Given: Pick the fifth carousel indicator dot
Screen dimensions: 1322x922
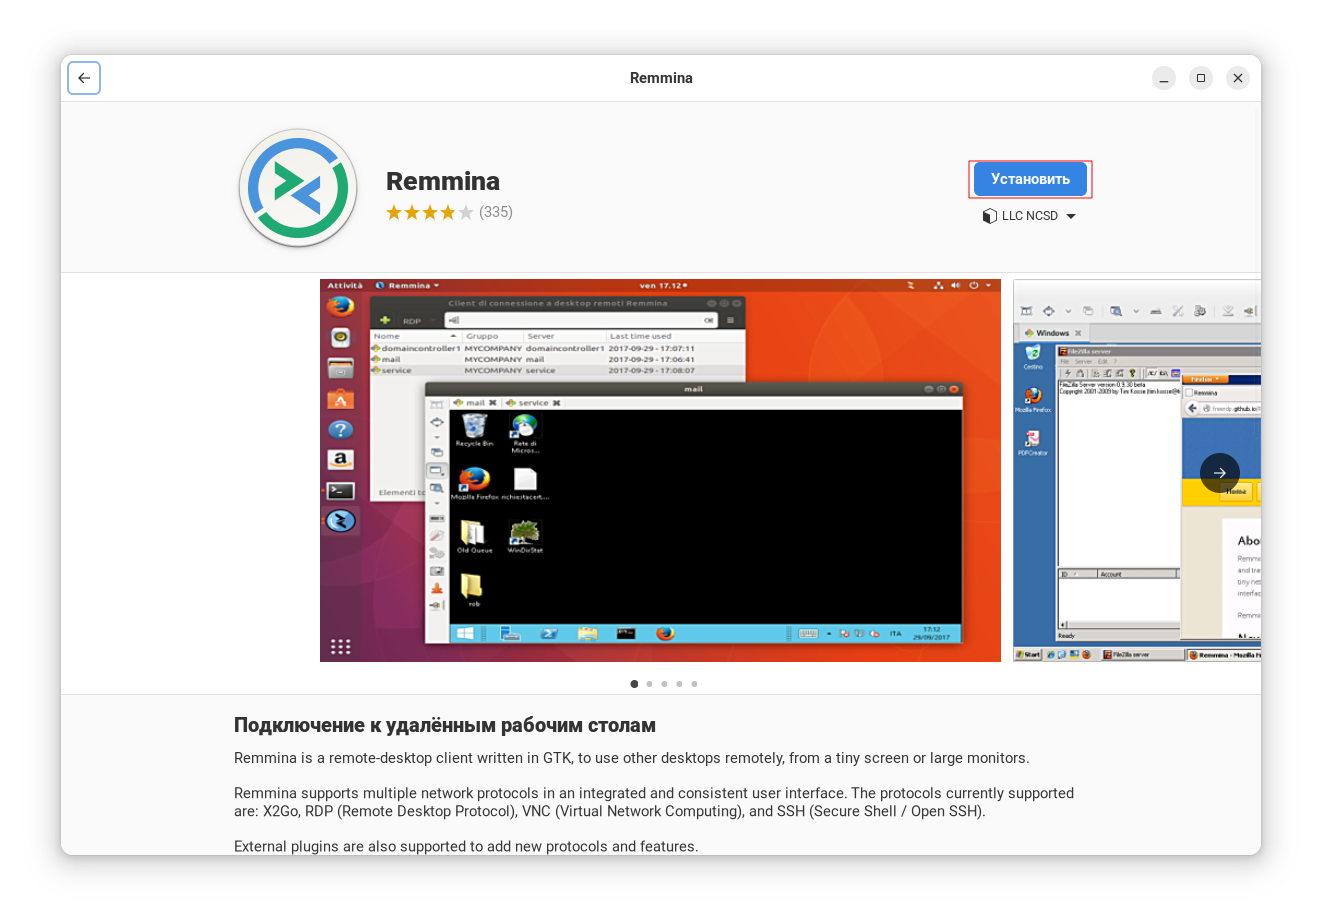Looking at the screenshot, I should point(694,684).
